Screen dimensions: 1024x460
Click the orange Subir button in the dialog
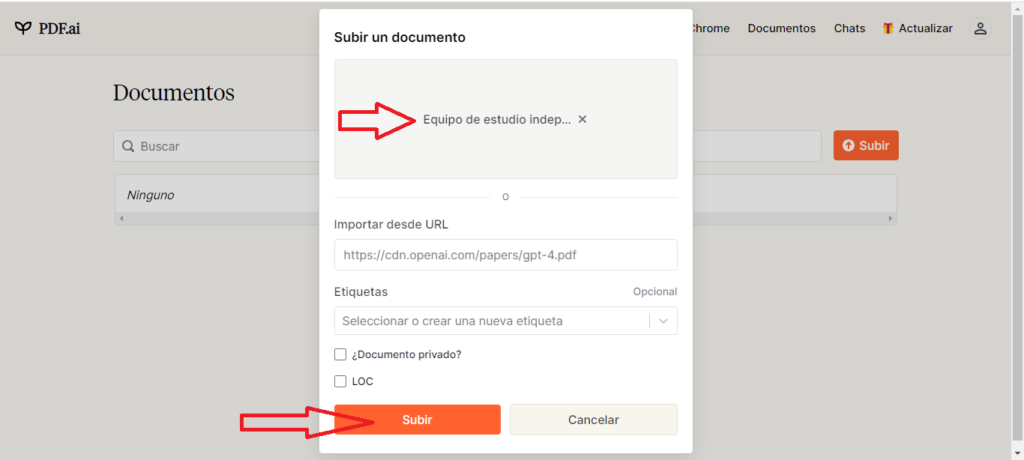click(x=417, y=419)
